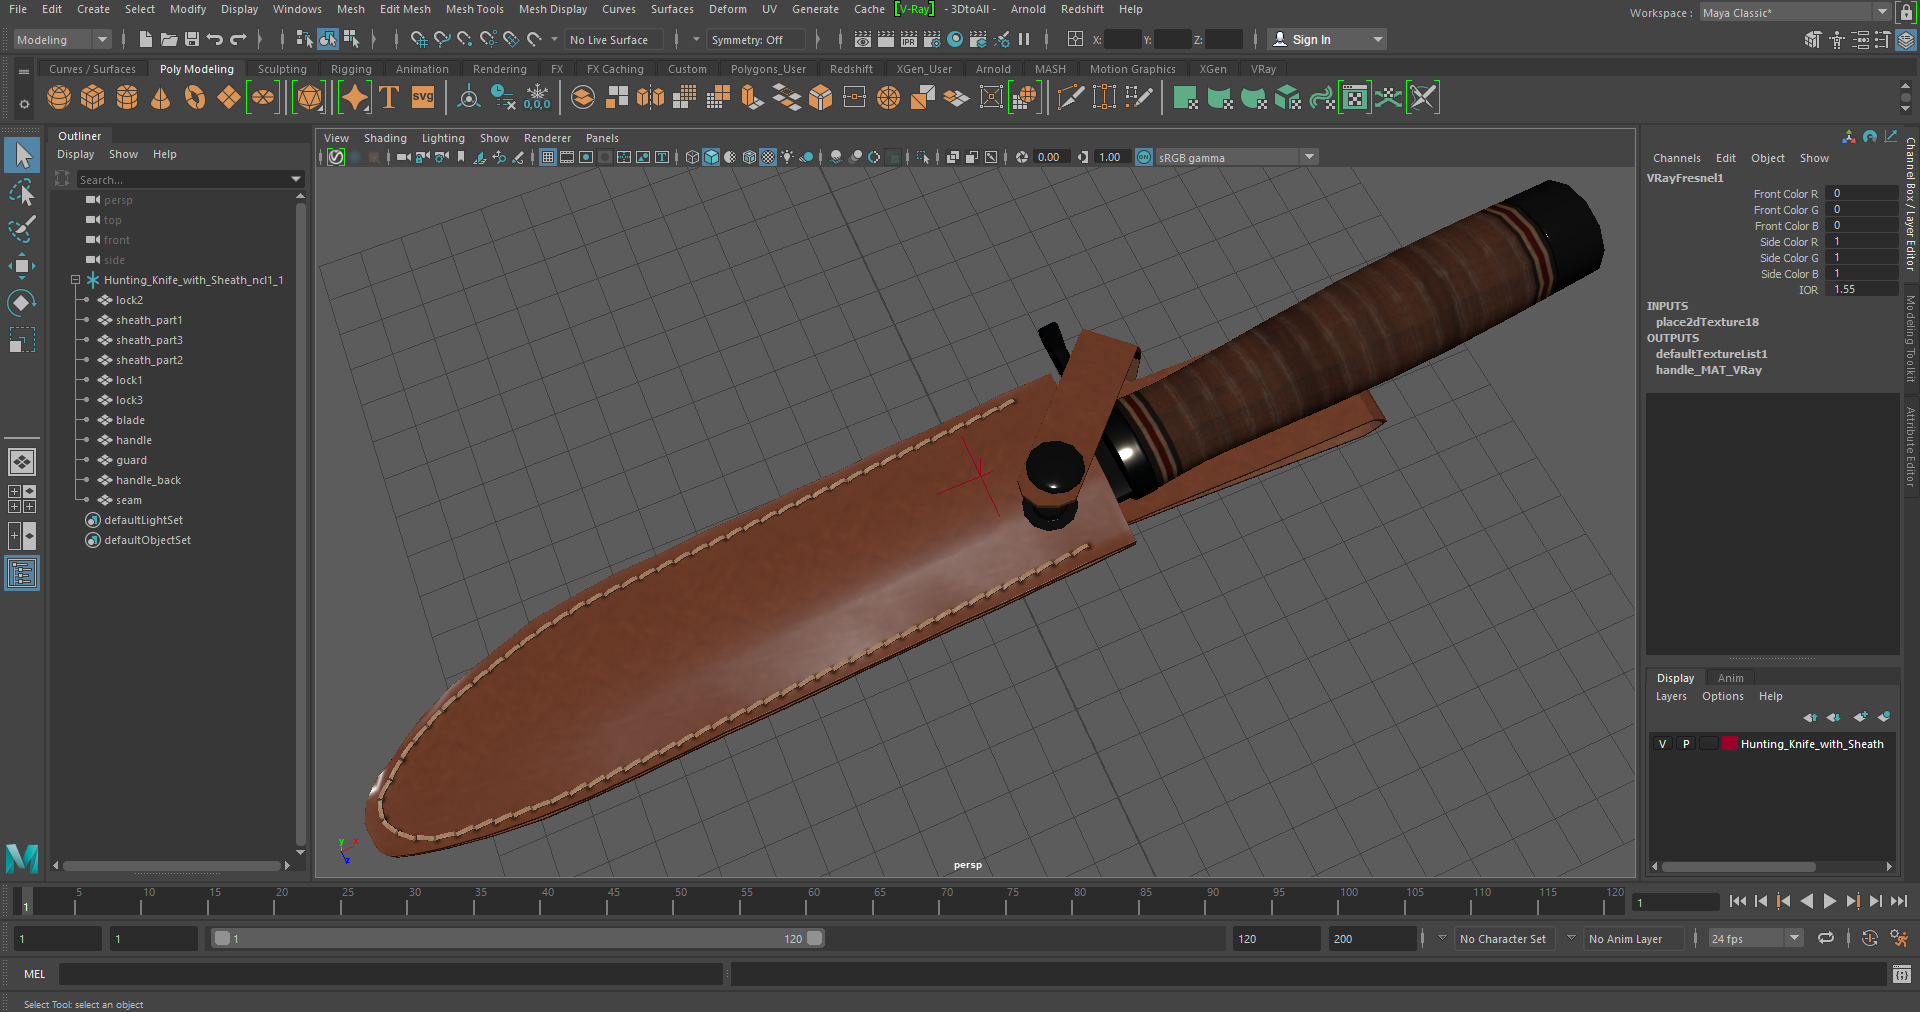
Task: Click the red layer color swatch
Action: click(1729, 743)
